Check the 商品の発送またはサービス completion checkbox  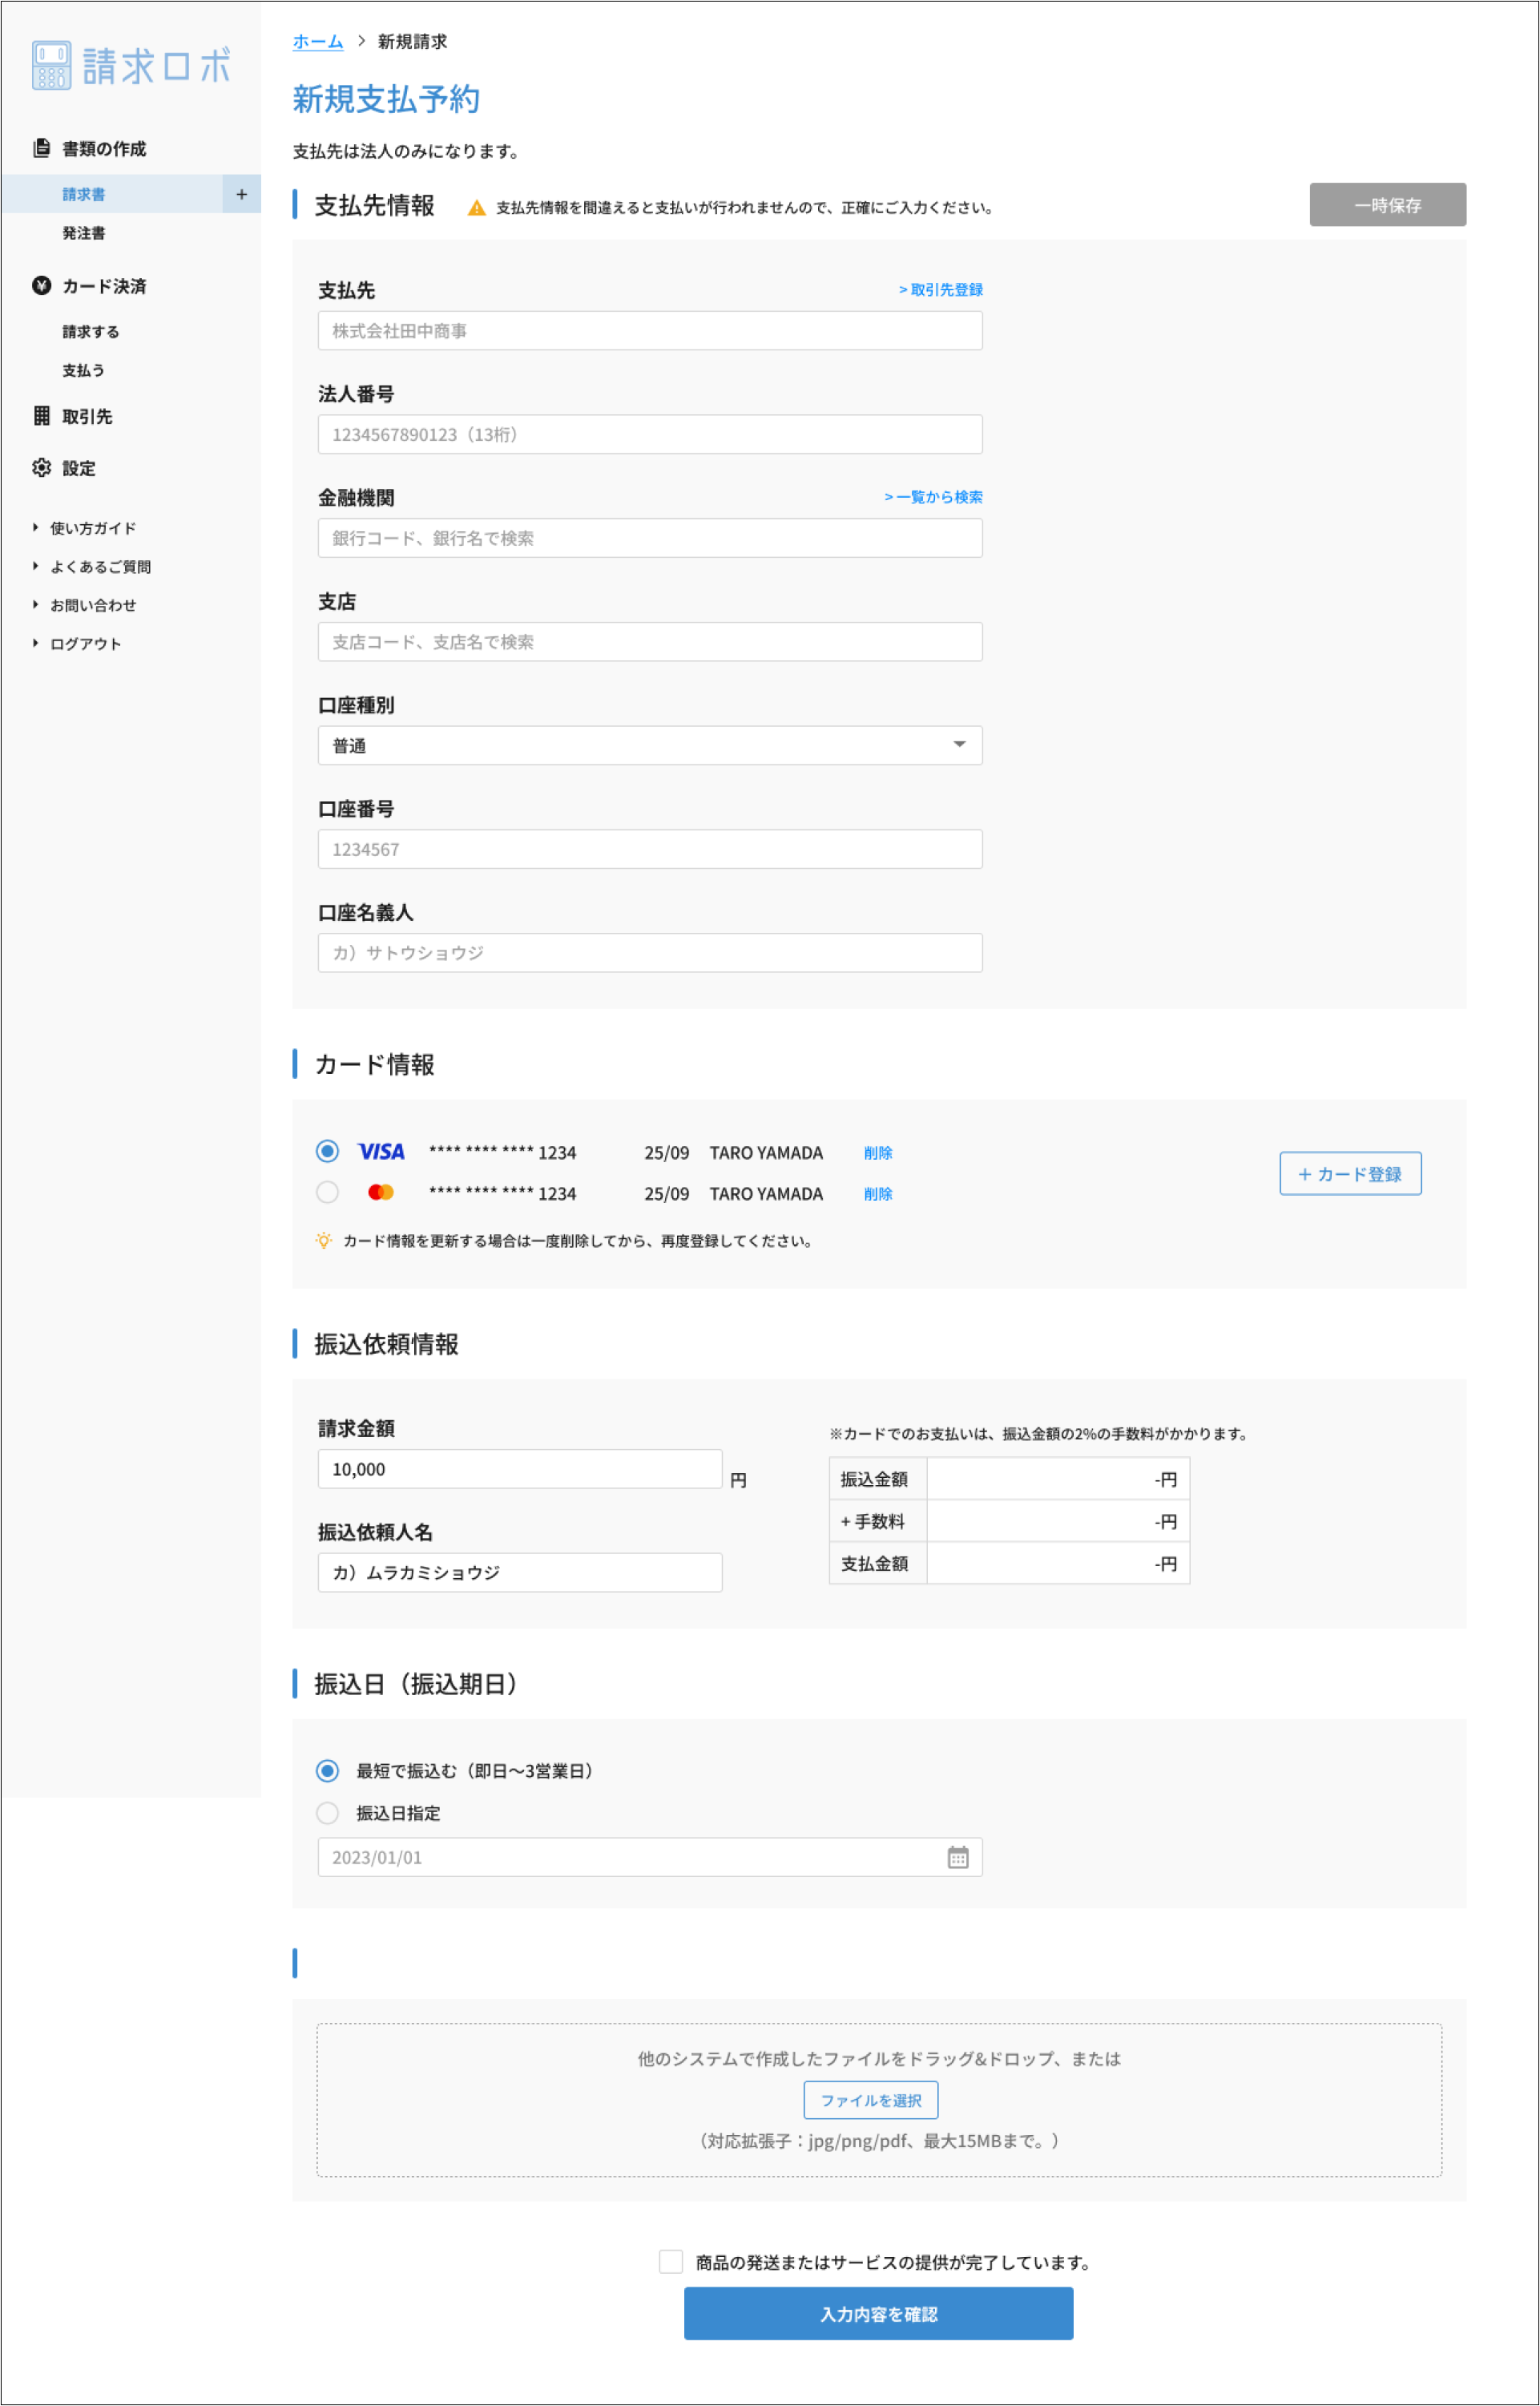click(x=671, y=2262)
